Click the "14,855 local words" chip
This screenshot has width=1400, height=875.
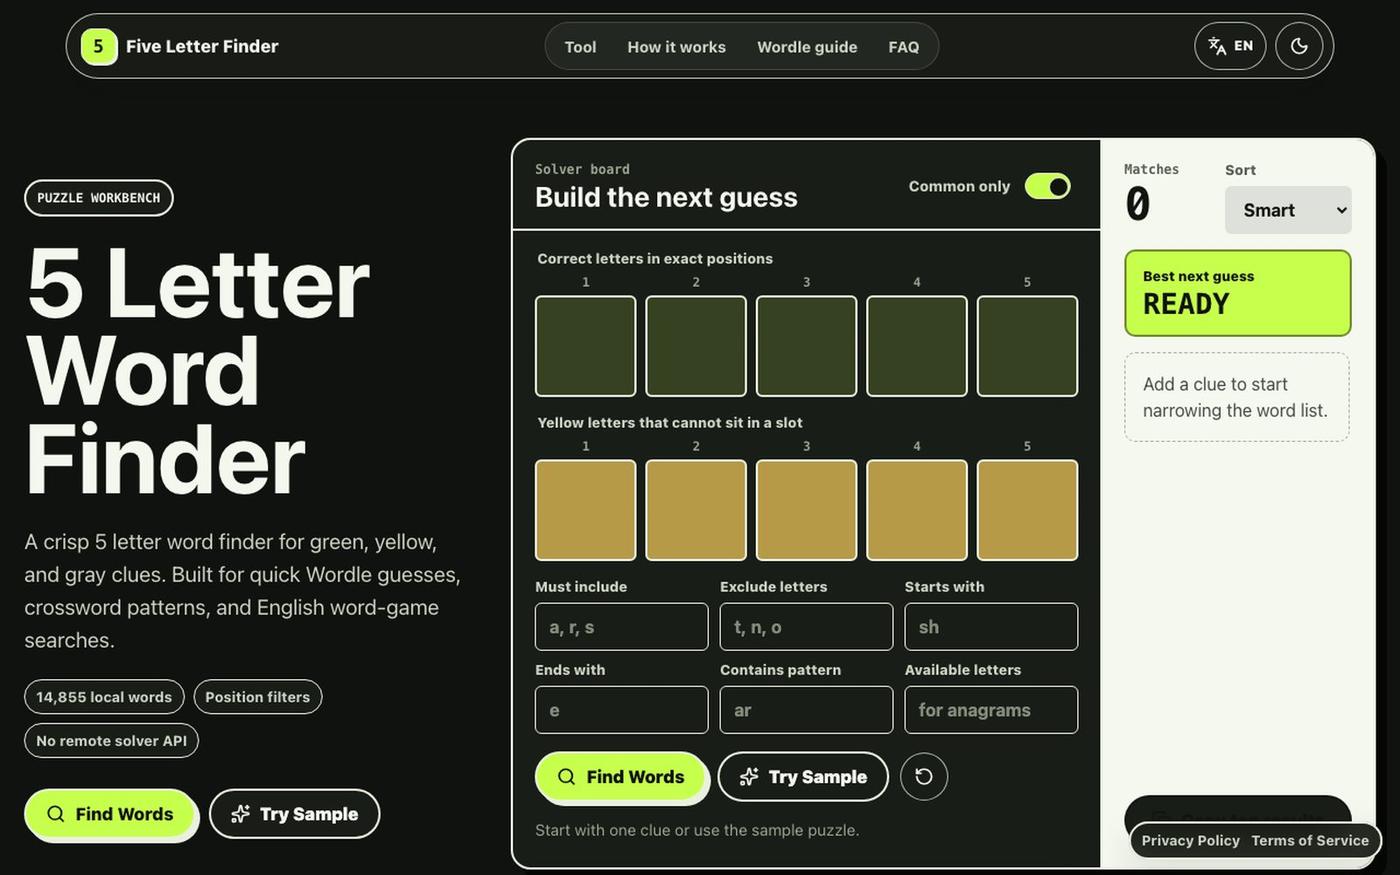tap(104, 697)
